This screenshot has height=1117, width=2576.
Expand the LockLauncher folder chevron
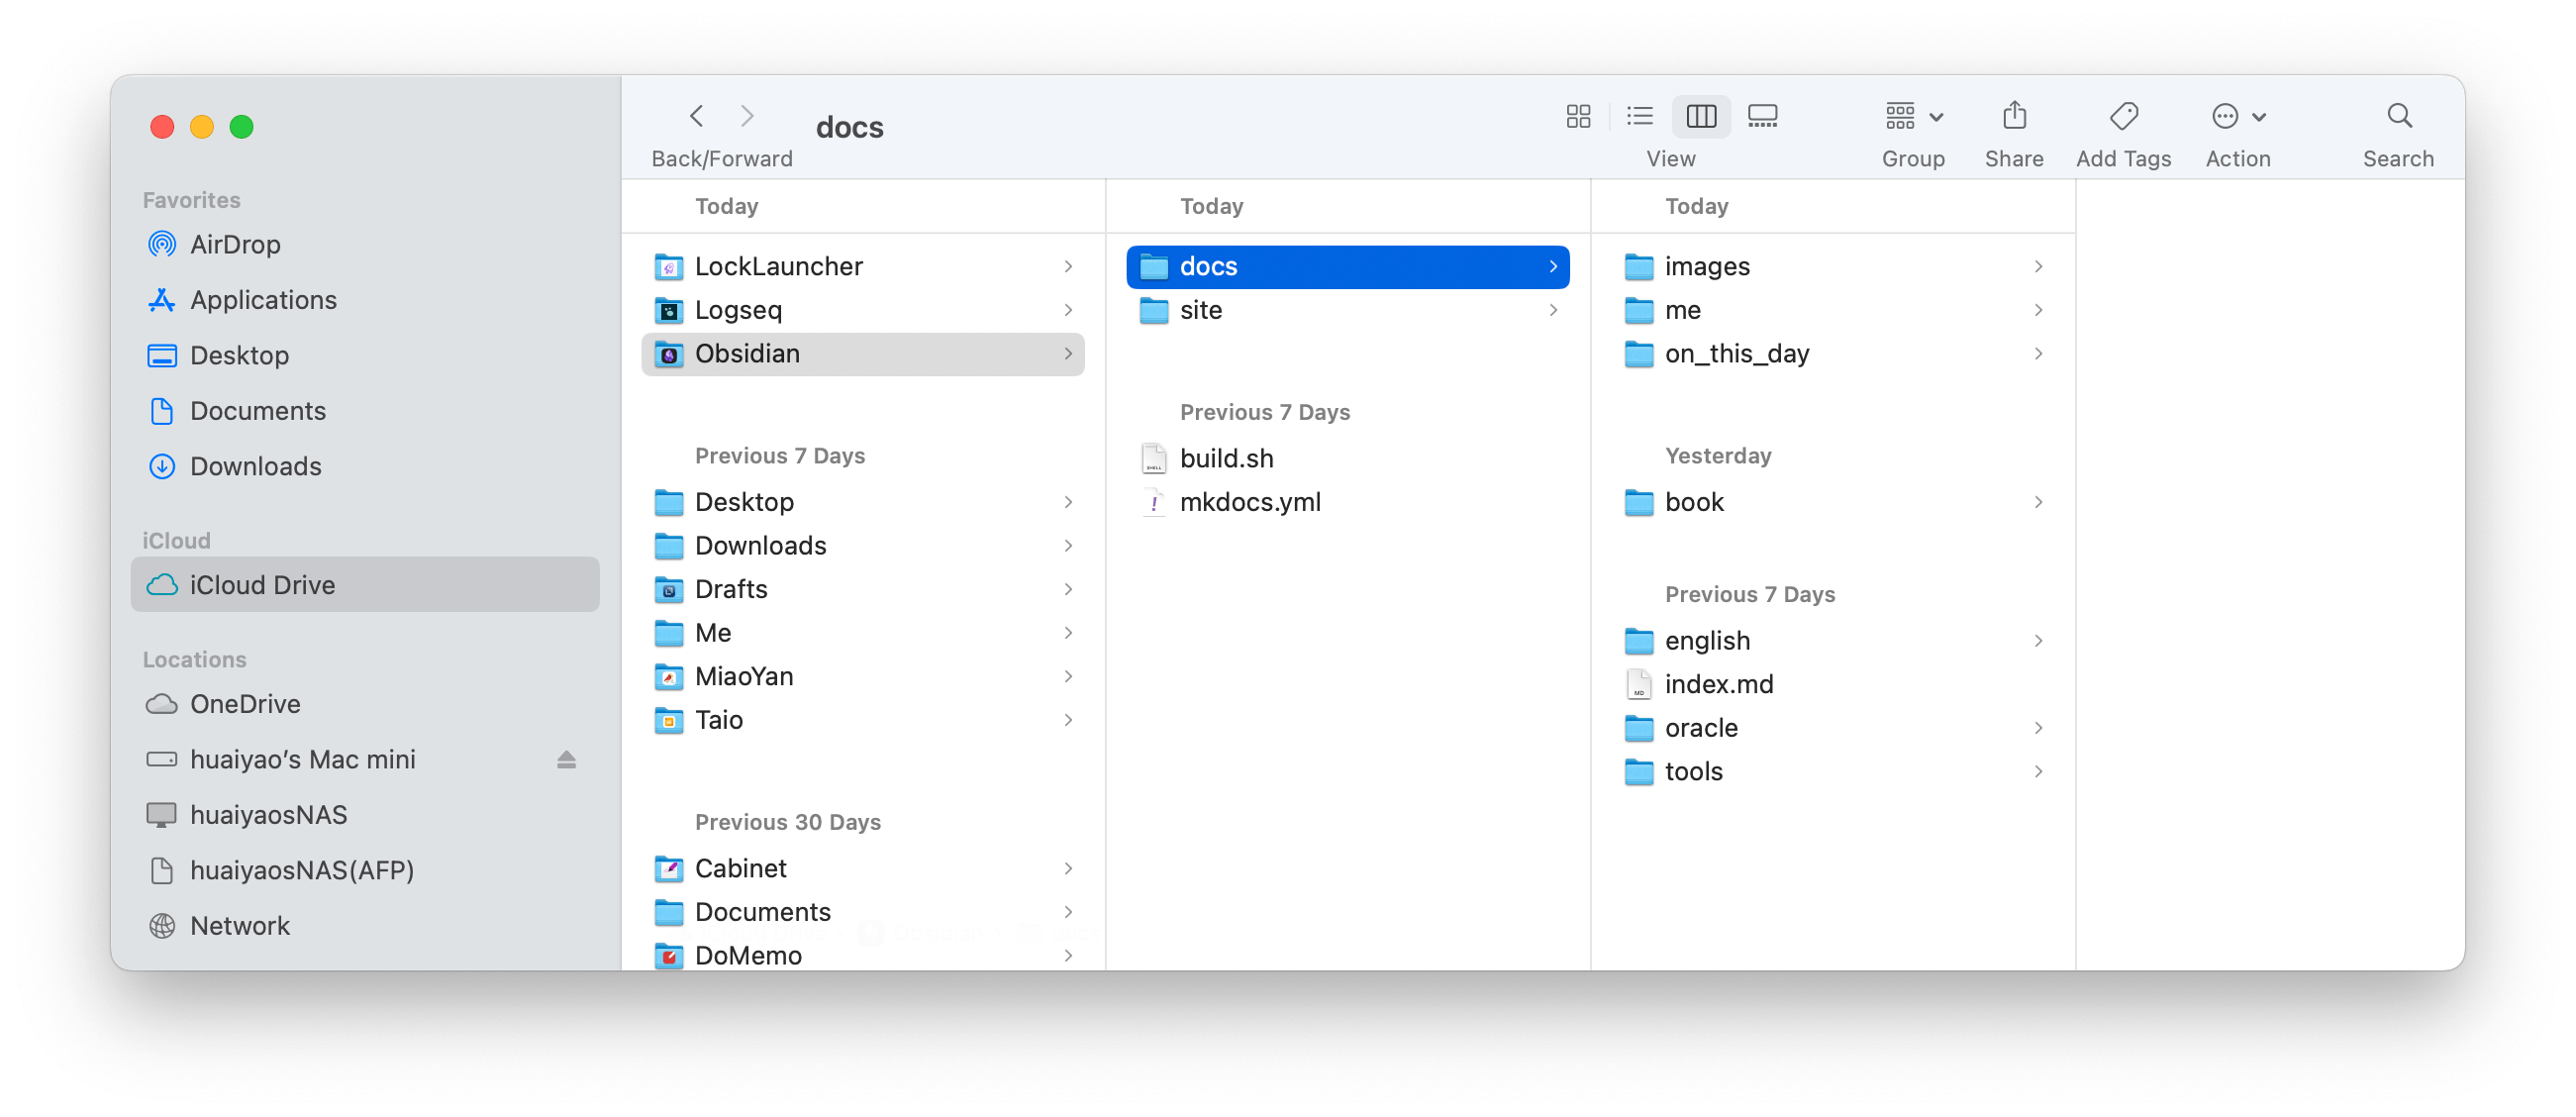pyautogui.click(x=1068, y=267)
